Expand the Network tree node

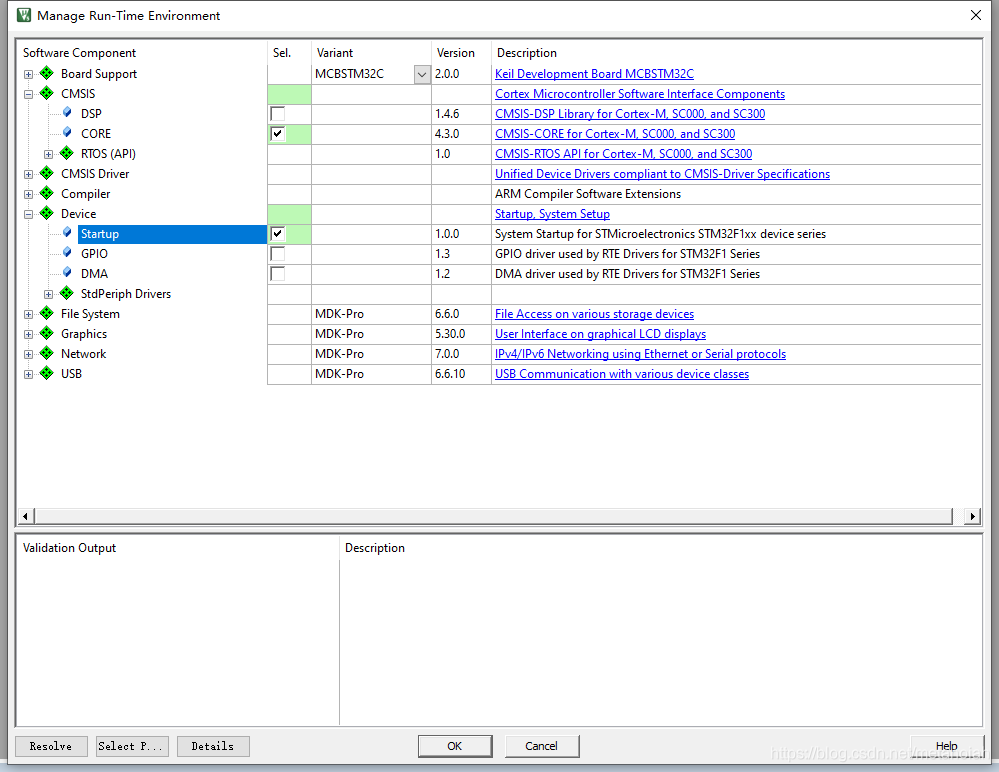click(x=28, y=354)
